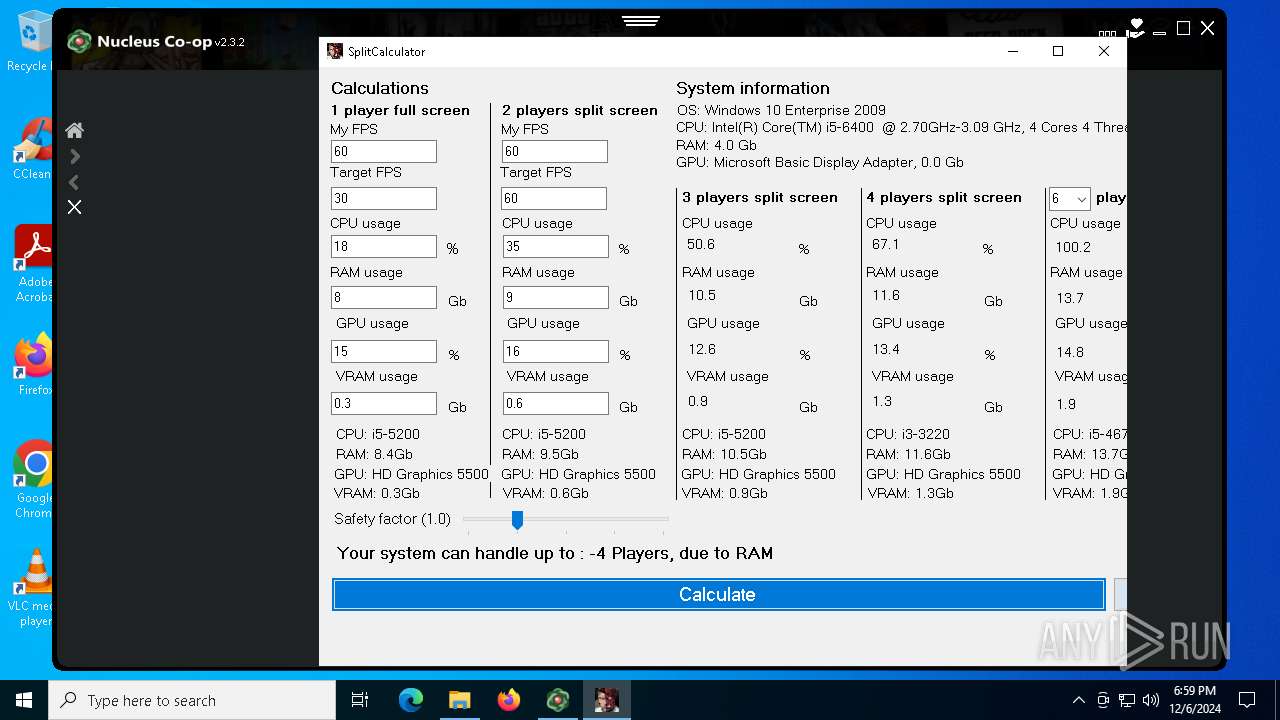Click 2 players GPU usage field

(x=555, y=351)
